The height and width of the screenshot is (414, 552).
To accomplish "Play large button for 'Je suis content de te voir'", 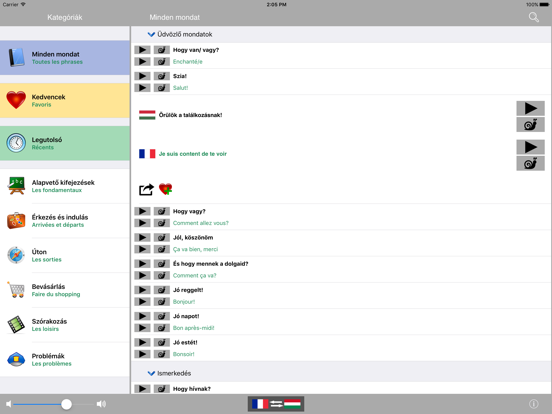I will (531, 147).
